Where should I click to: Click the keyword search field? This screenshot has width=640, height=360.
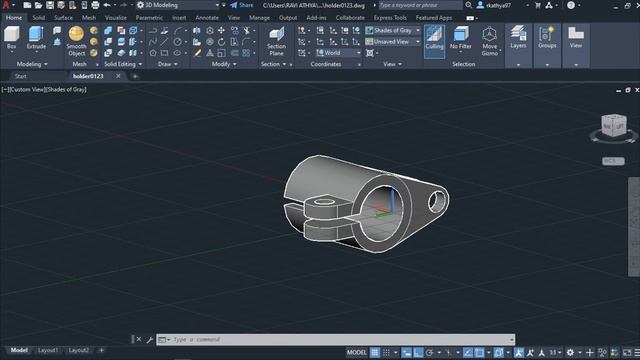point(420,5)
